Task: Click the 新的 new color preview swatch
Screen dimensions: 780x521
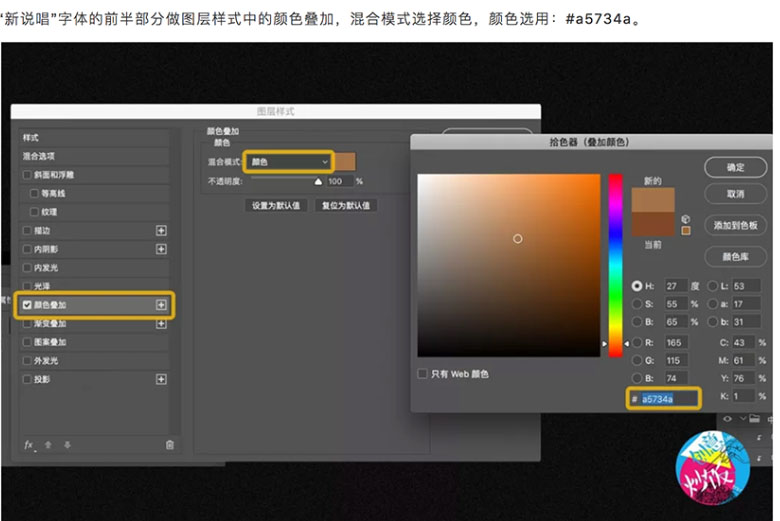Action: point(653,200)
